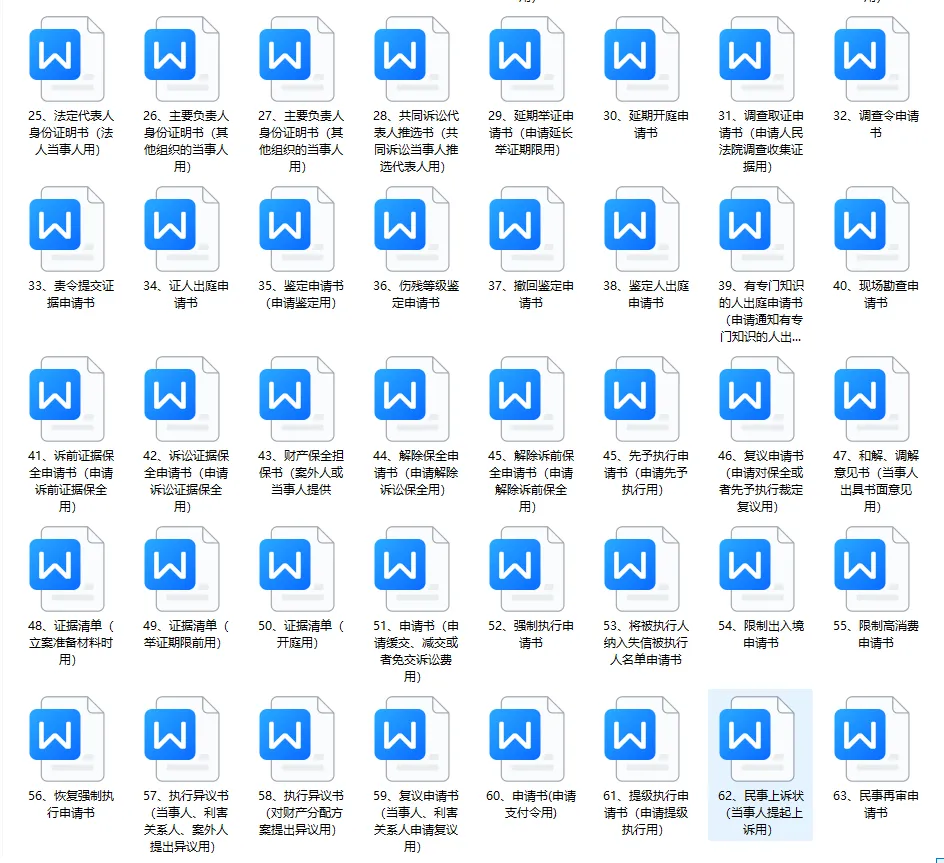
Task: Select the file icon for 28 共同诉讼代表人推选书
Action: [x=412, y=59]
